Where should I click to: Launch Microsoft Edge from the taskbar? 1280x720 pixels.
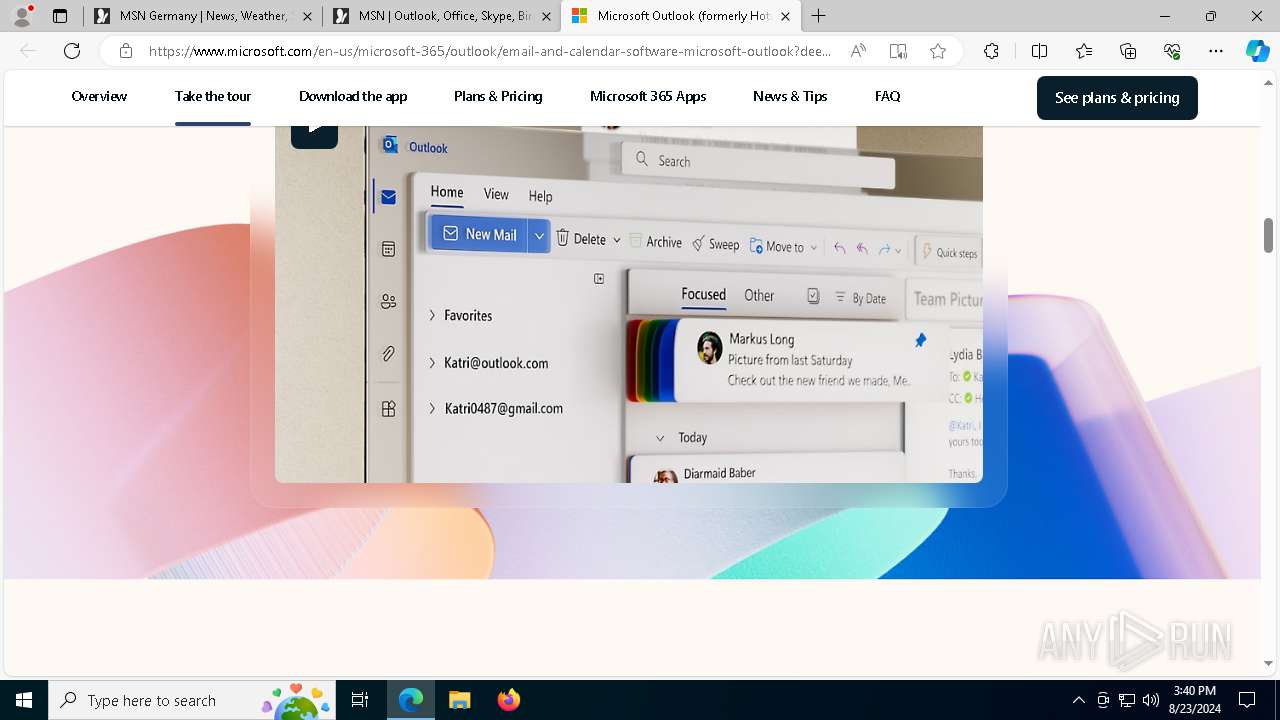pos(411,700)
